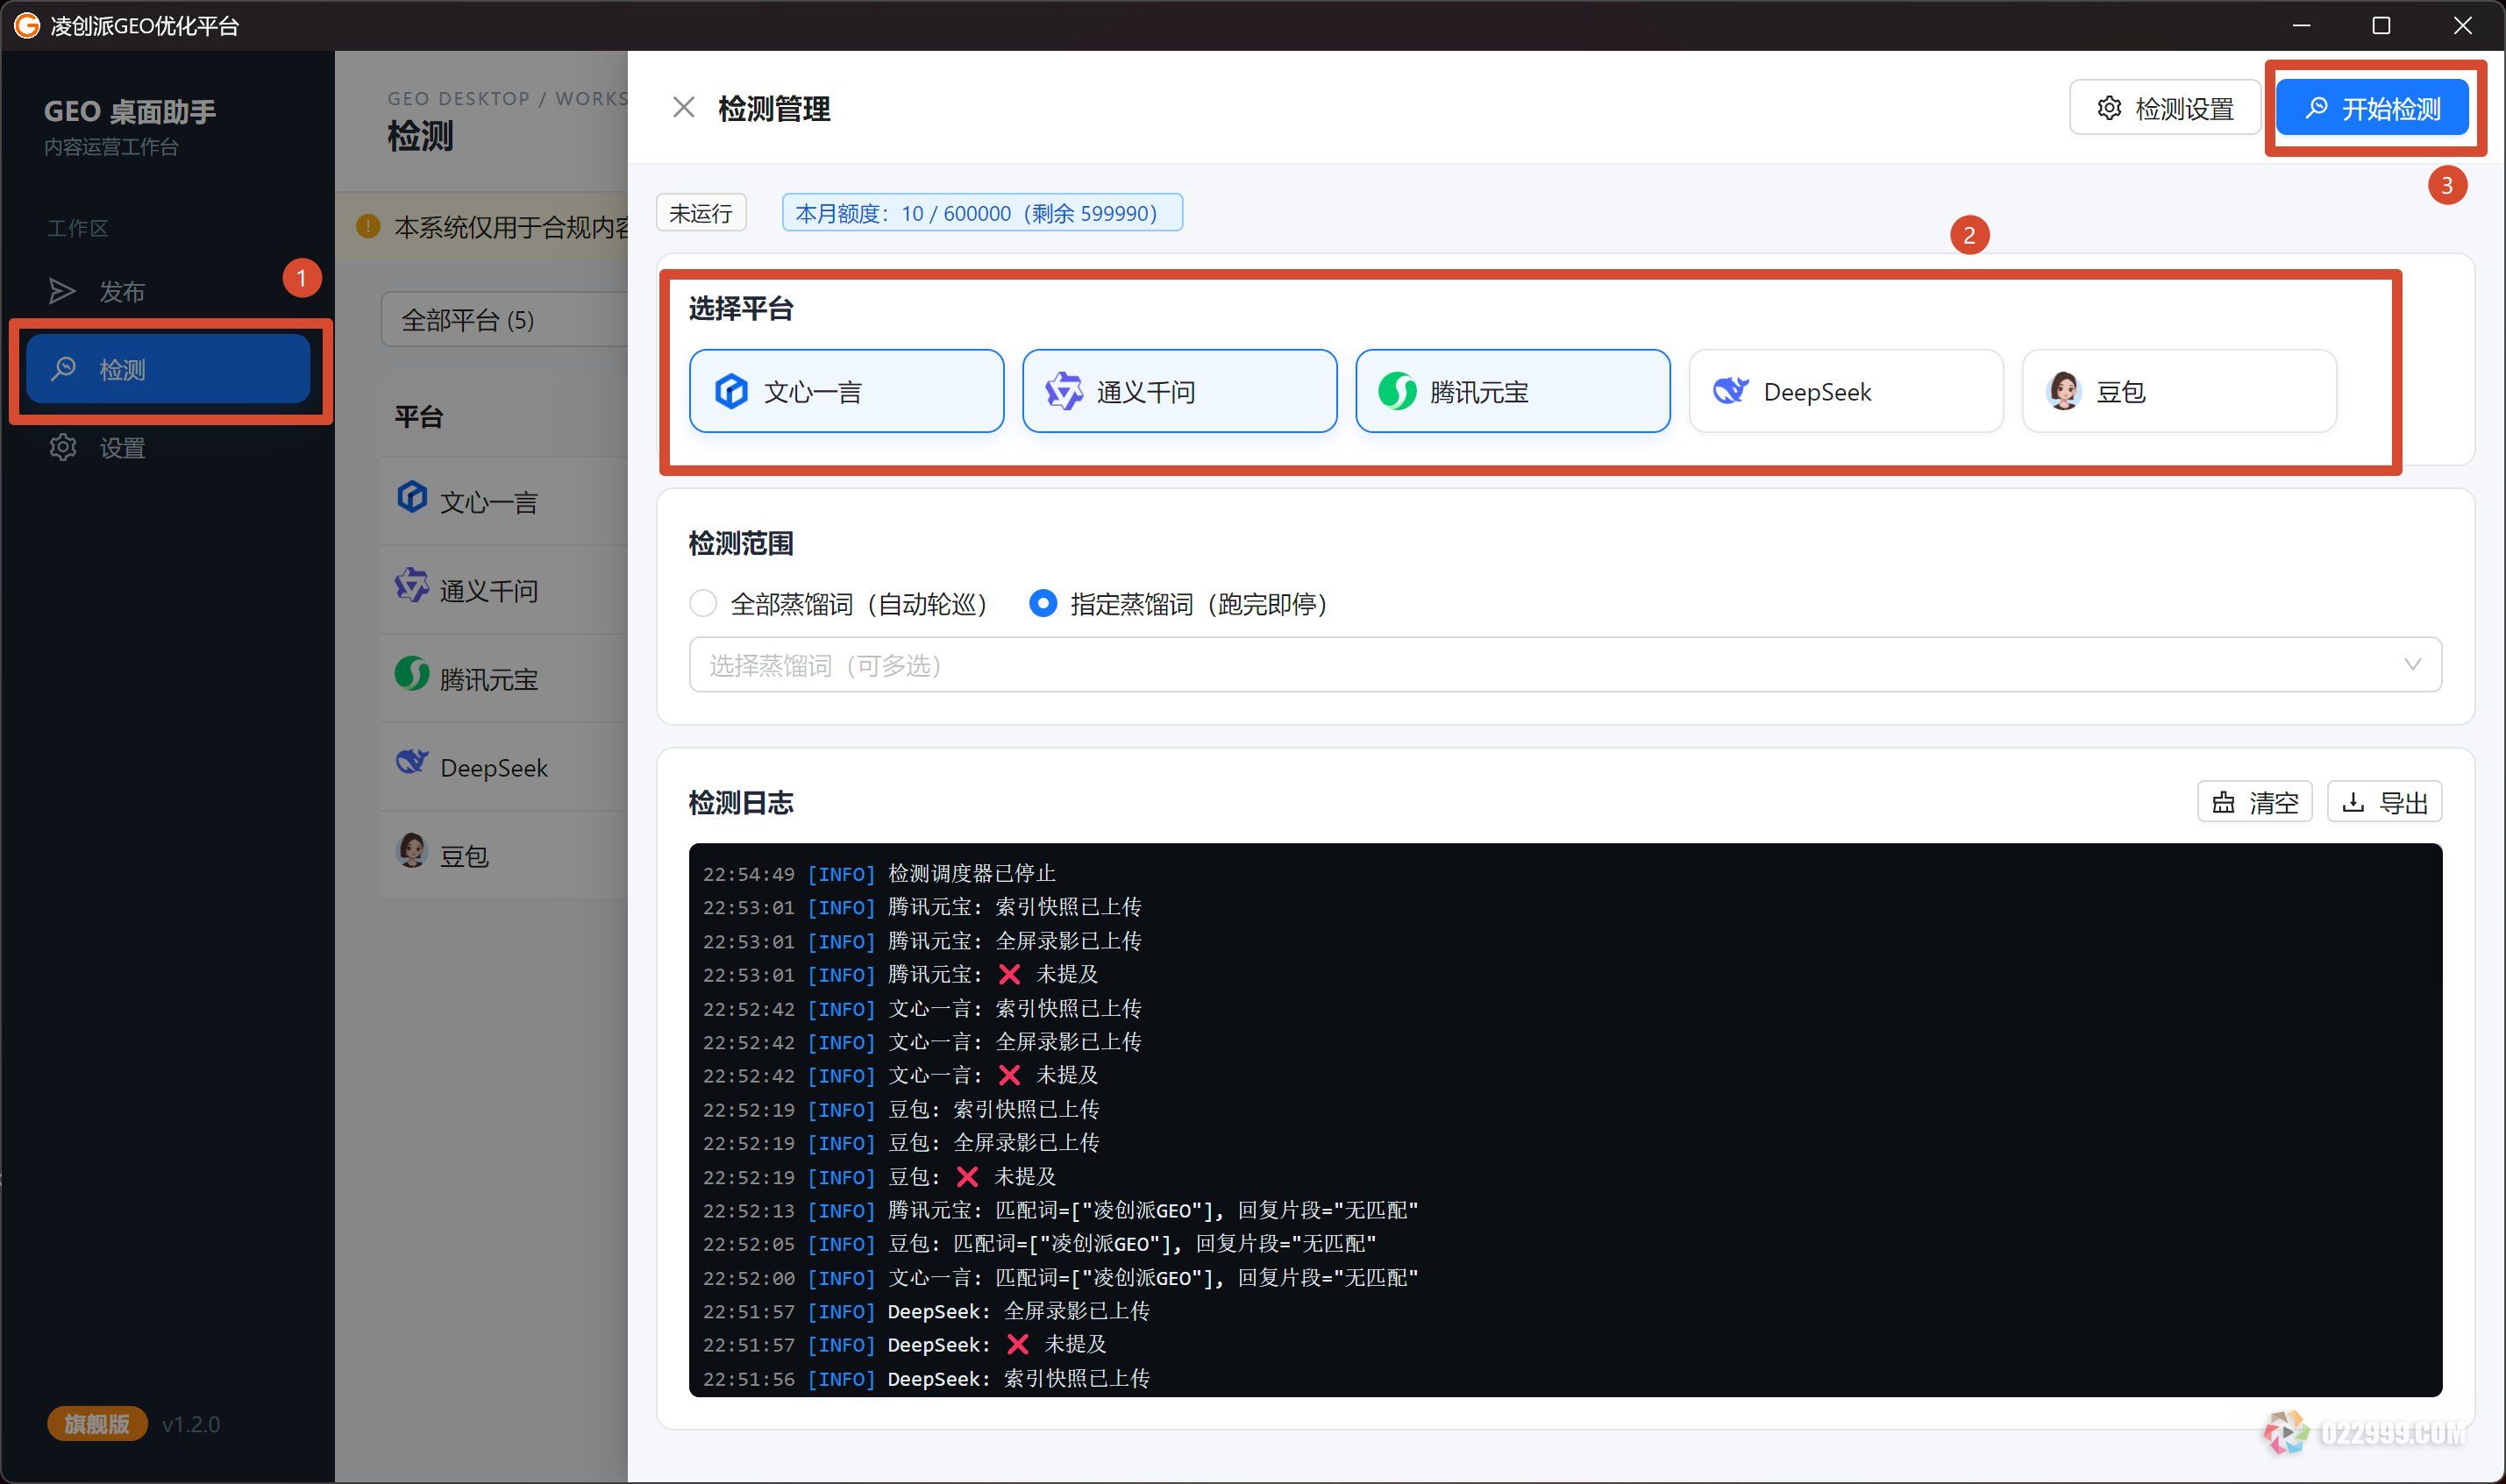
Task: Toggle the 文心一言 platform card
Action: (846, 391)
